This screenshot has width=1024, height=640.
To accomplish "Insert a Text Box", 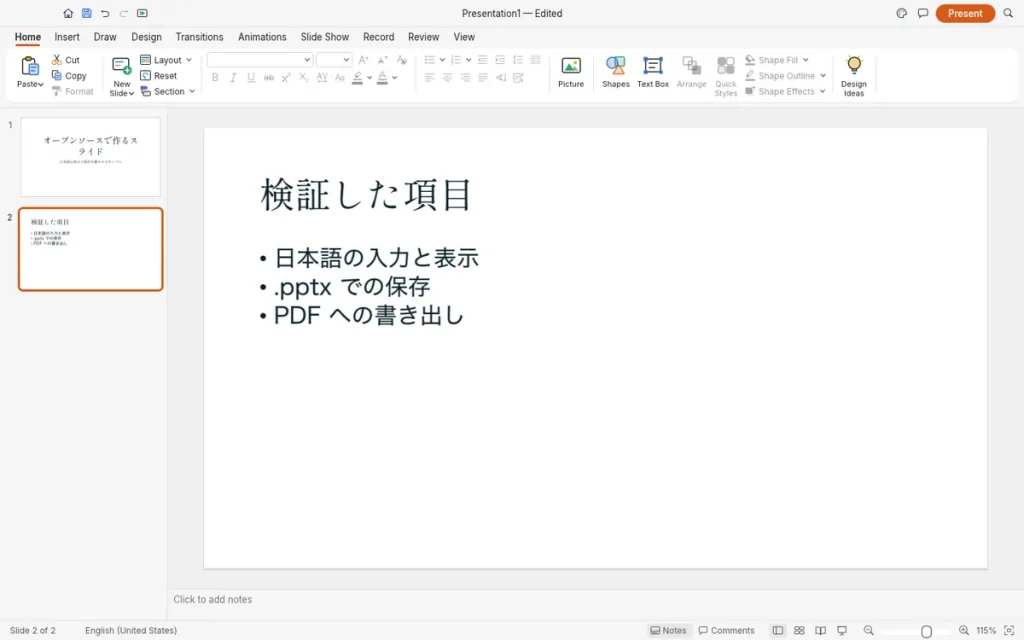I will pos(652,72).
